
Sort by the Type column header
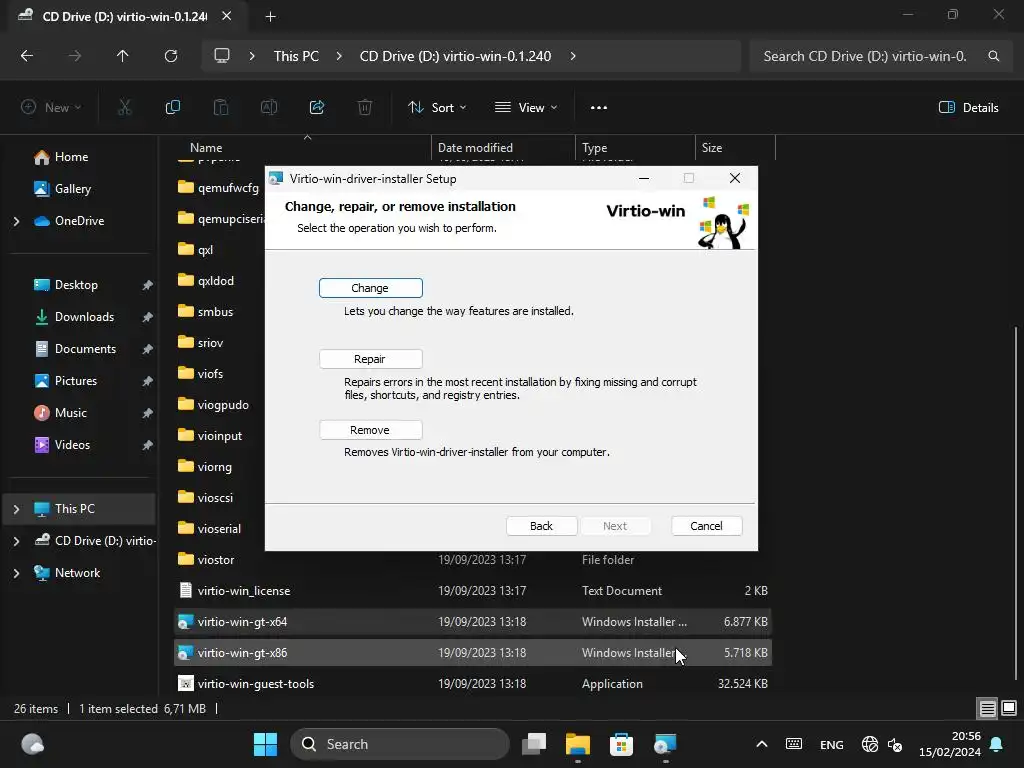594,148
